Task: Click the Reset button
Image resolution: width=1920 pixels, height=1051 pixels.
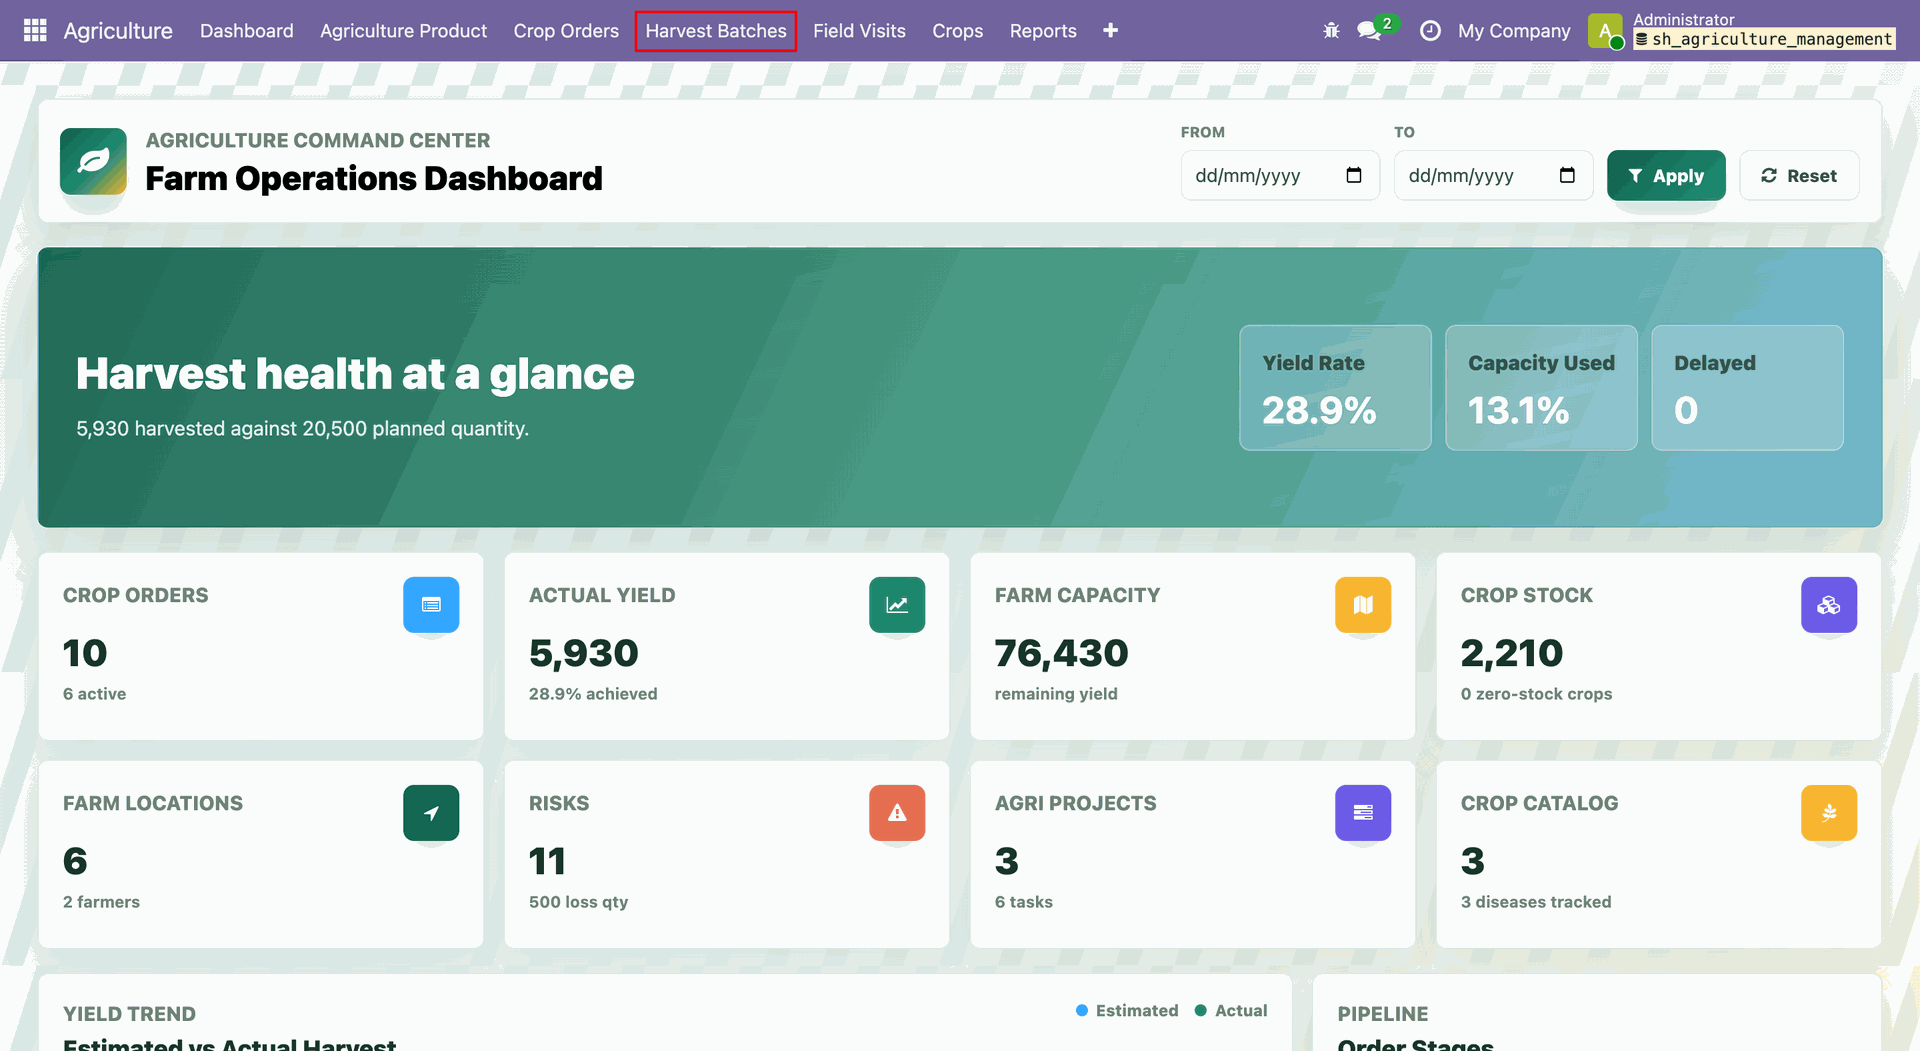Action: pyautogui.click(x=1799, y=176)
